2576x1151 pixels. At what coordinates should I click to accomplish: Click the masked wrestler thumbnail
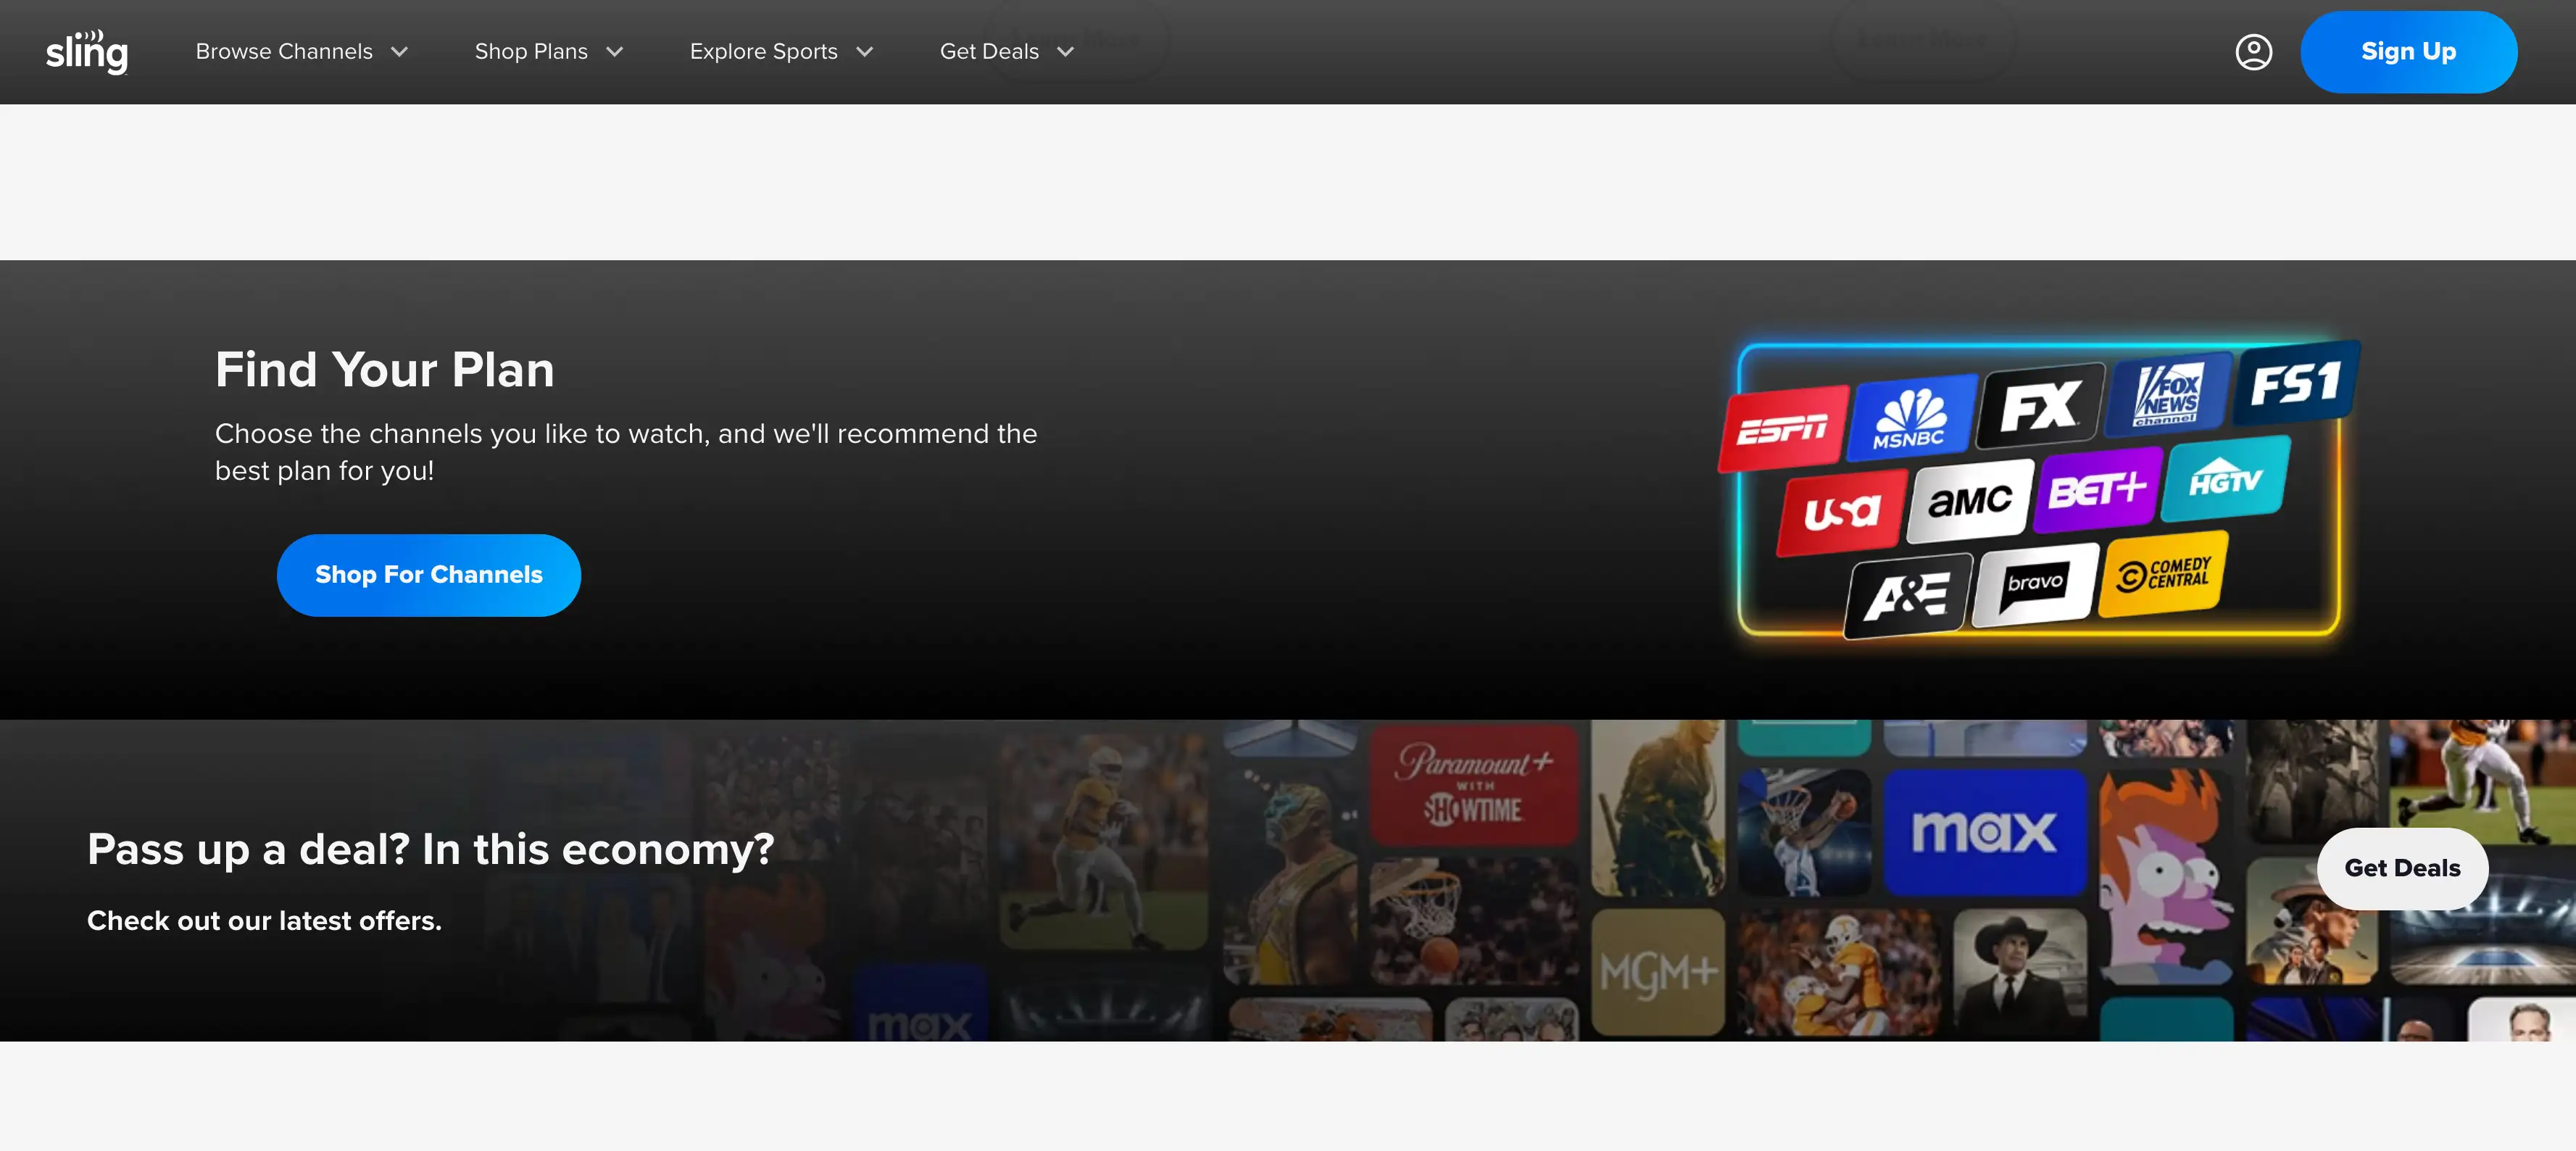[1291, 876]
